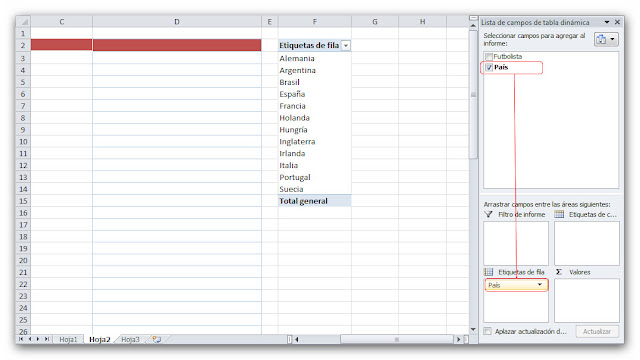
Task: Select the Francia cell
Action: [315, 106]
